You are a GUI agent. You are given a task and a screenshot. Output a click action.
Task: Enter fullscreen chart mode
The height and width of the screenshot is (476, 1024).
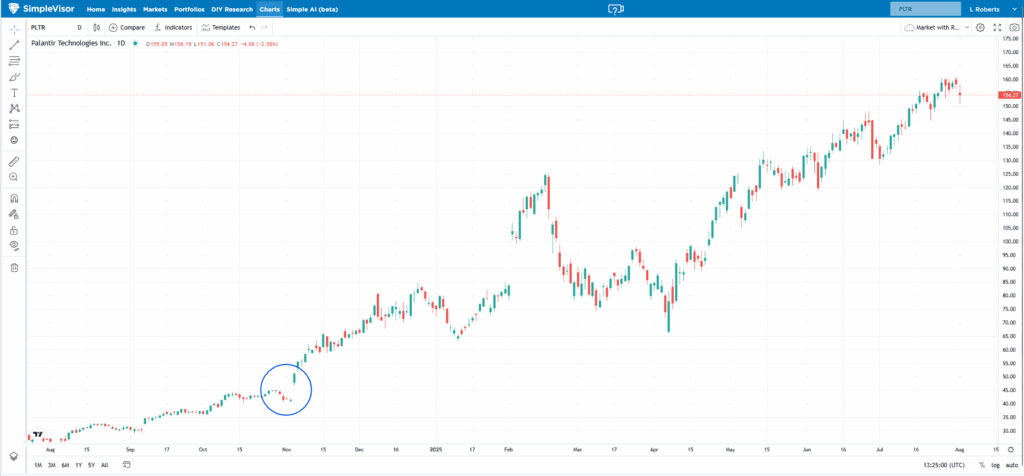coord(997,27)
